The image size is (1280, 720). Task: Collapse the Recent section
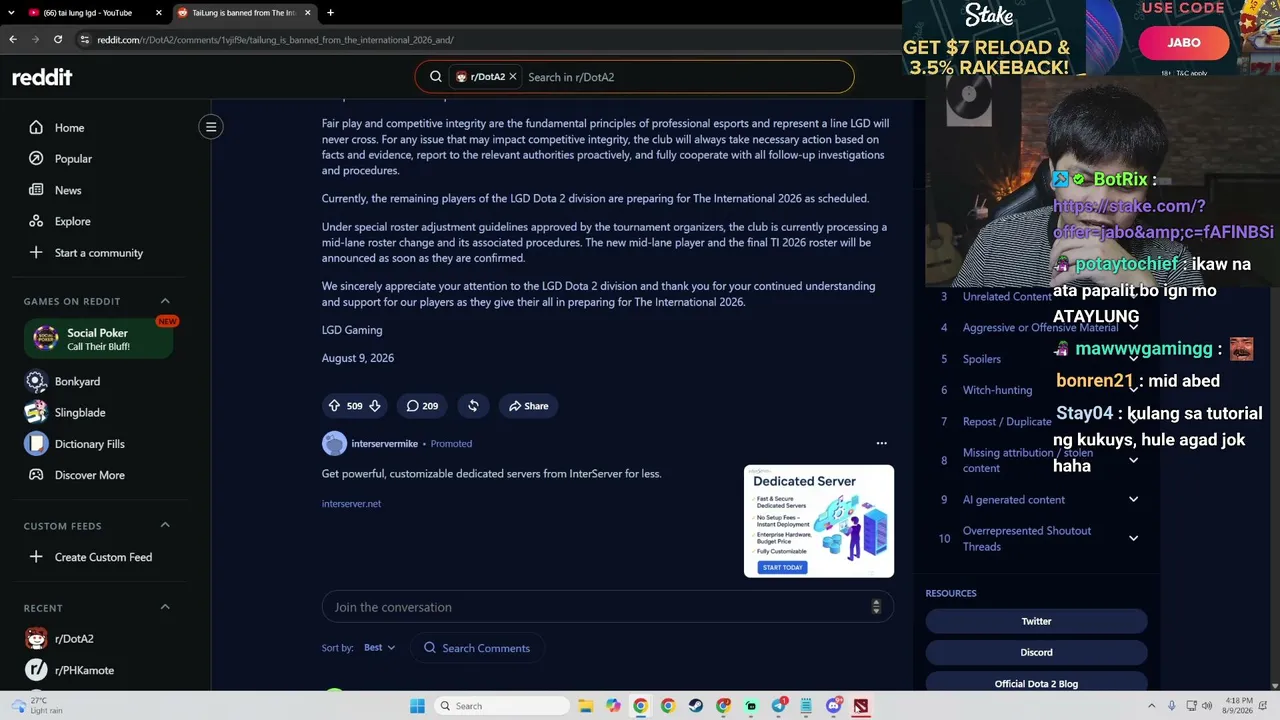[x=165, y=608]
